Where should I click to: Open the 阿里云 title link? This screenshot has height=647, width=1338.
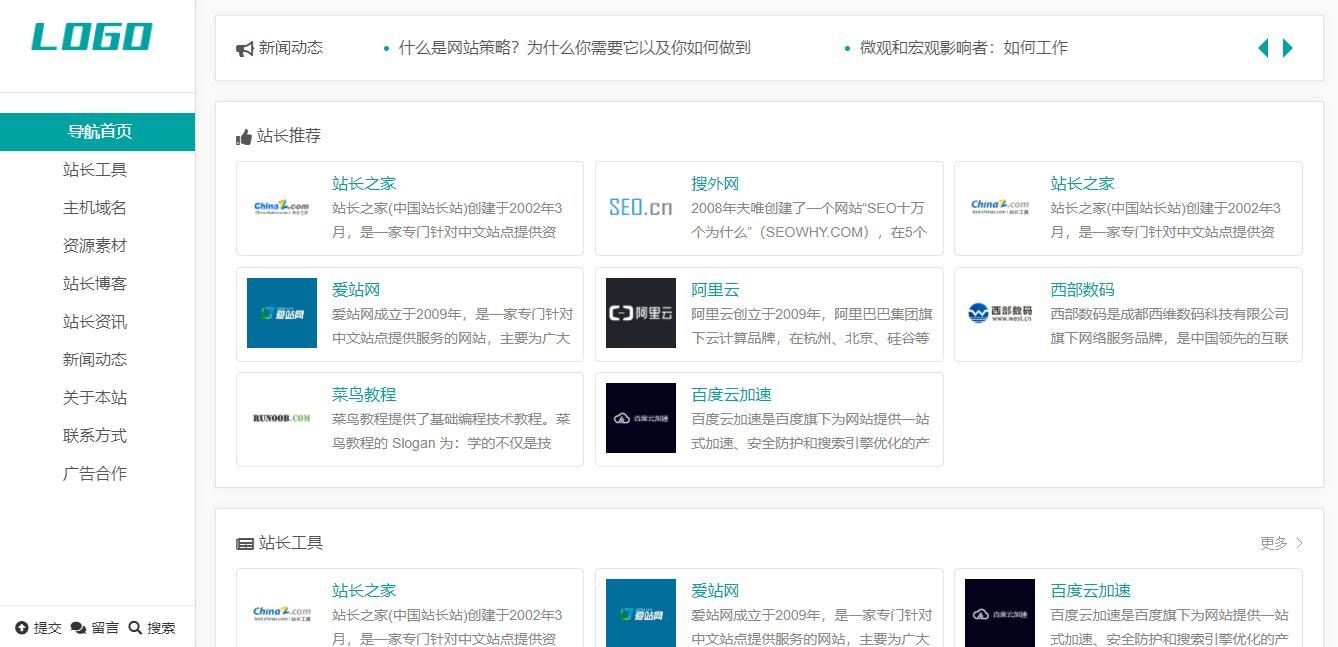pyautogui.click(x=715, y=290)
